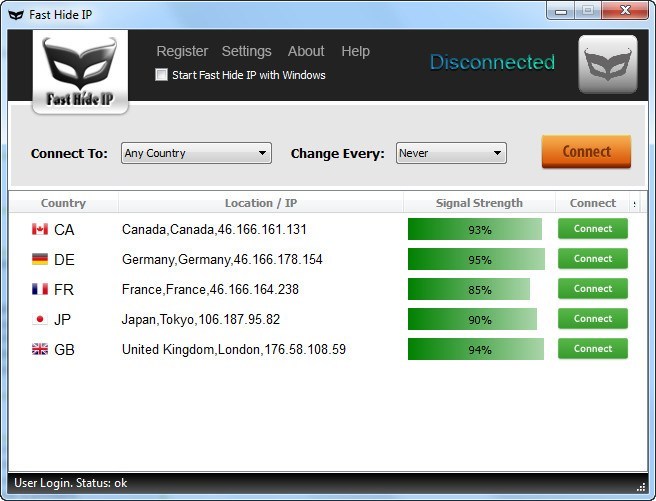The width and height of the screenshot is (656, 501).
Task: Select the Germany,Germany,46.166.178.154 entry
Action: (222, 259)
